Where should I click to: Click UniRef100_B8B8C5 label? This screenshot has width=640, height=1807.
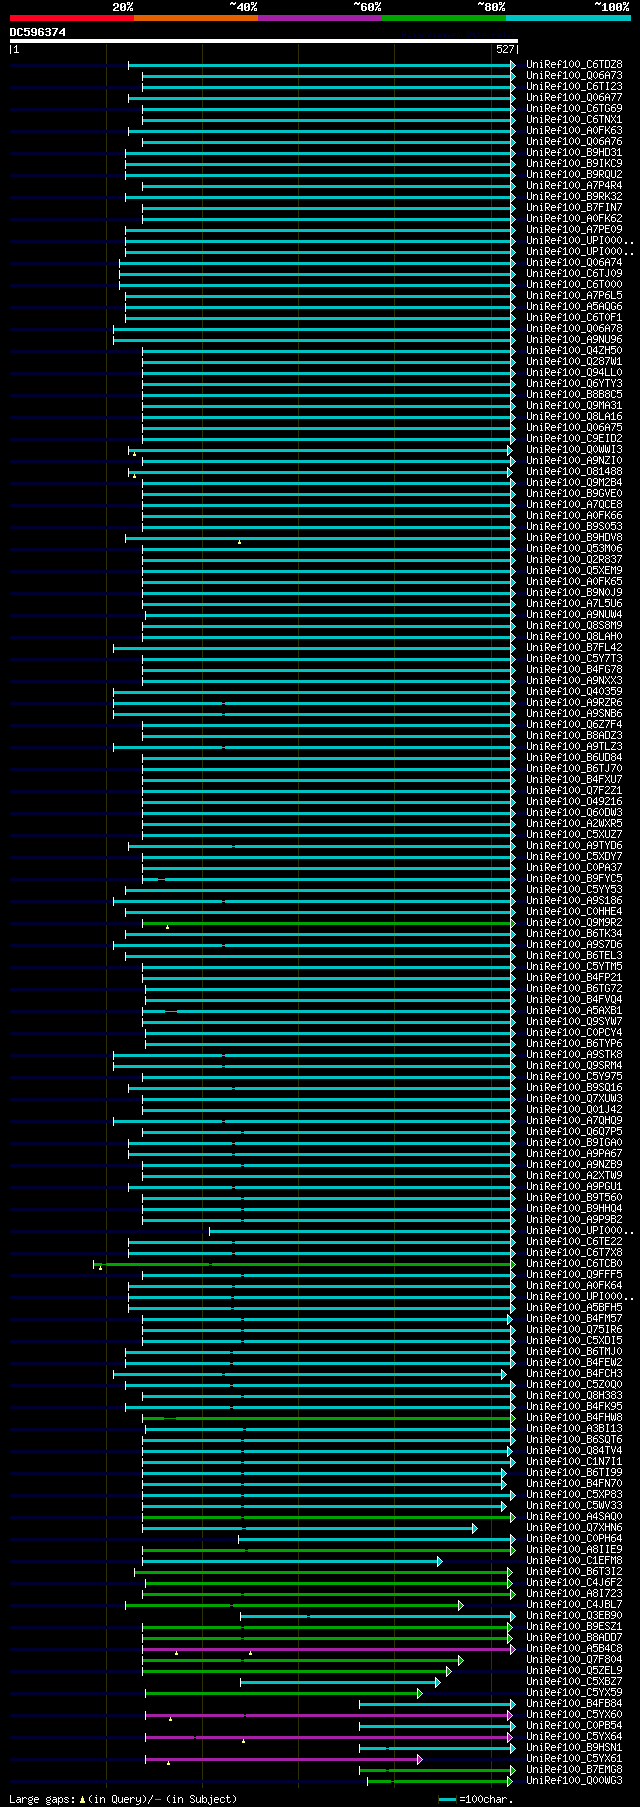pos(574,394)
